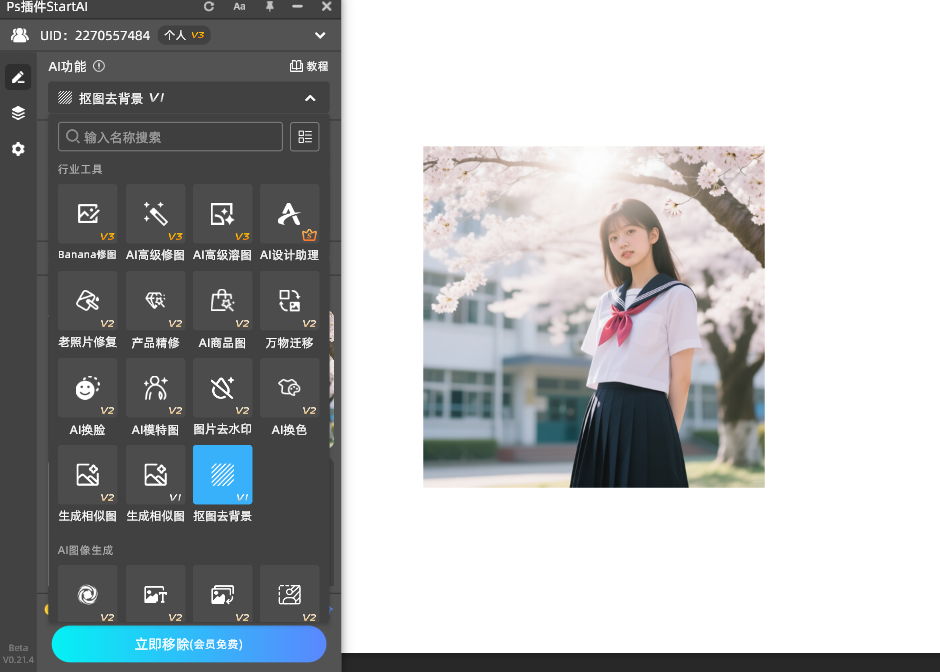
Task: Click the 立即移除 remove button
Action: [189, 644]
